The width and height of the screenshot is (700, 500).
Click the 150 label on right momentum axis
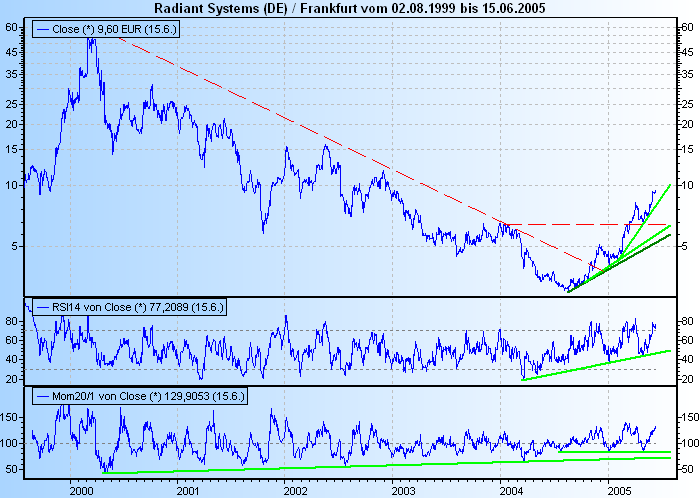click(690, 417)
